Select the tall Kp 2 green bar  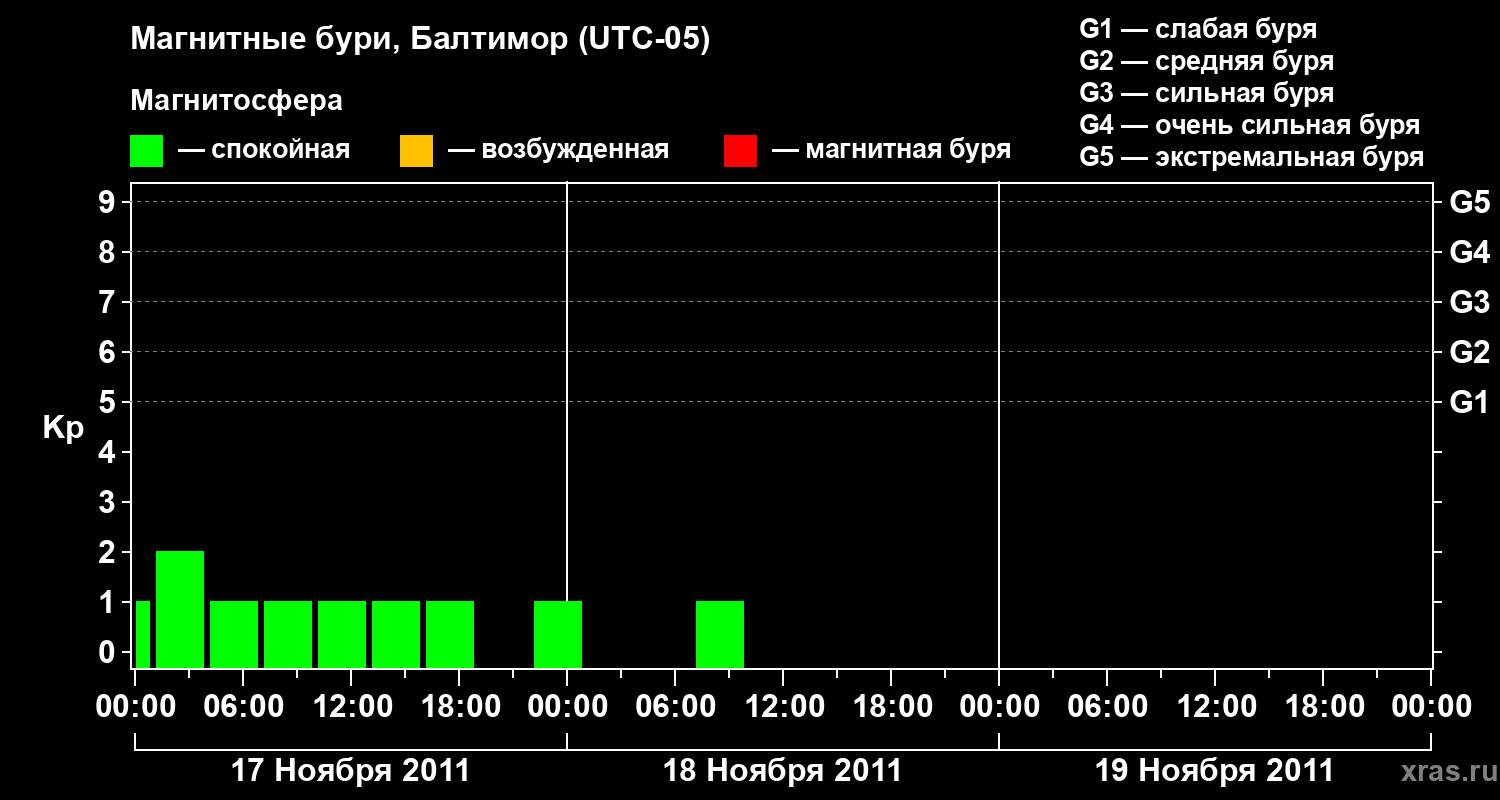click(180, 609)
